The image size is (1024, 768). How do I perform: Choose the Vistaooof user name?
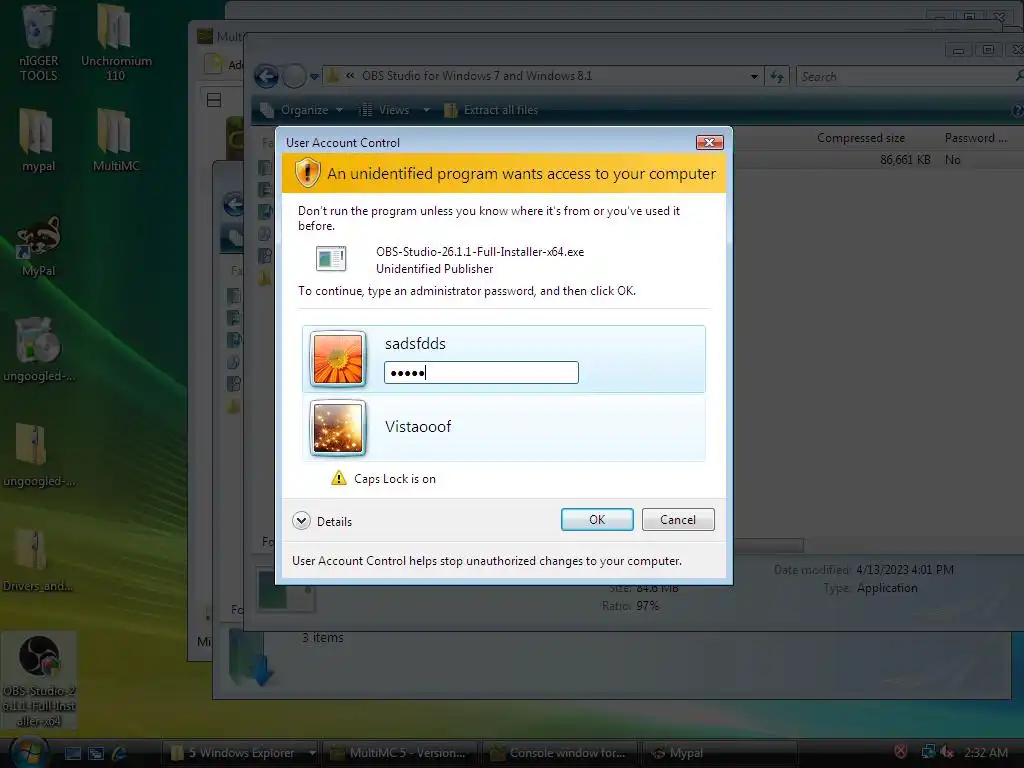coord(418,426)
